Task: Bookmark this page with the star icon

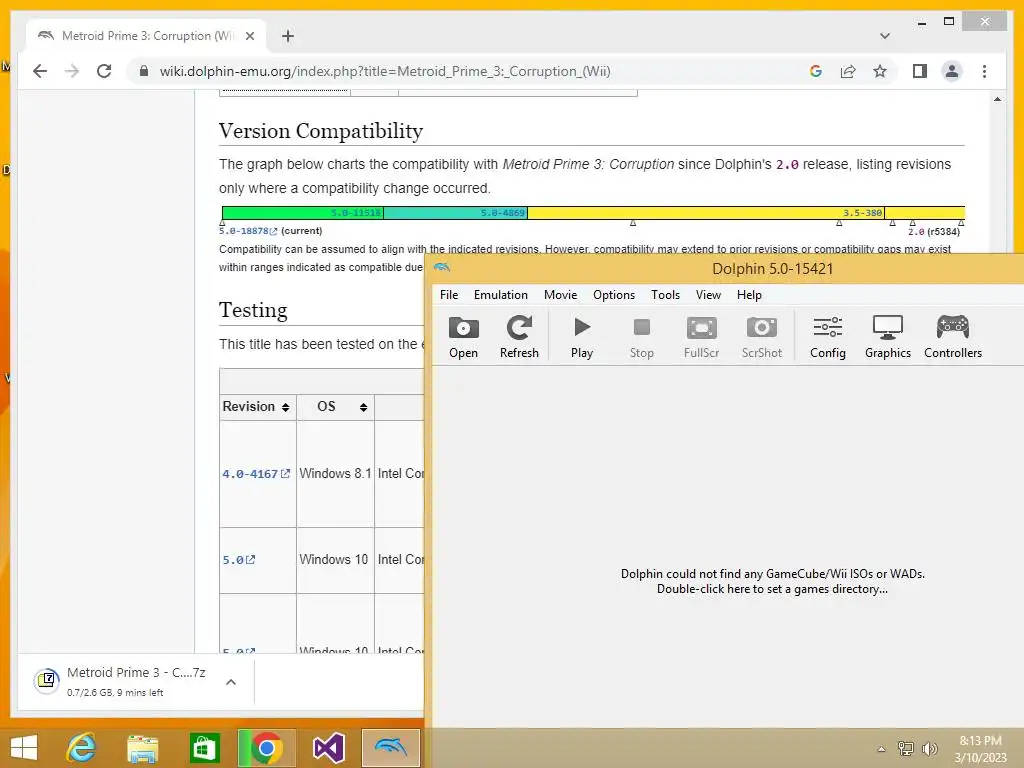Action: [880, 71]
